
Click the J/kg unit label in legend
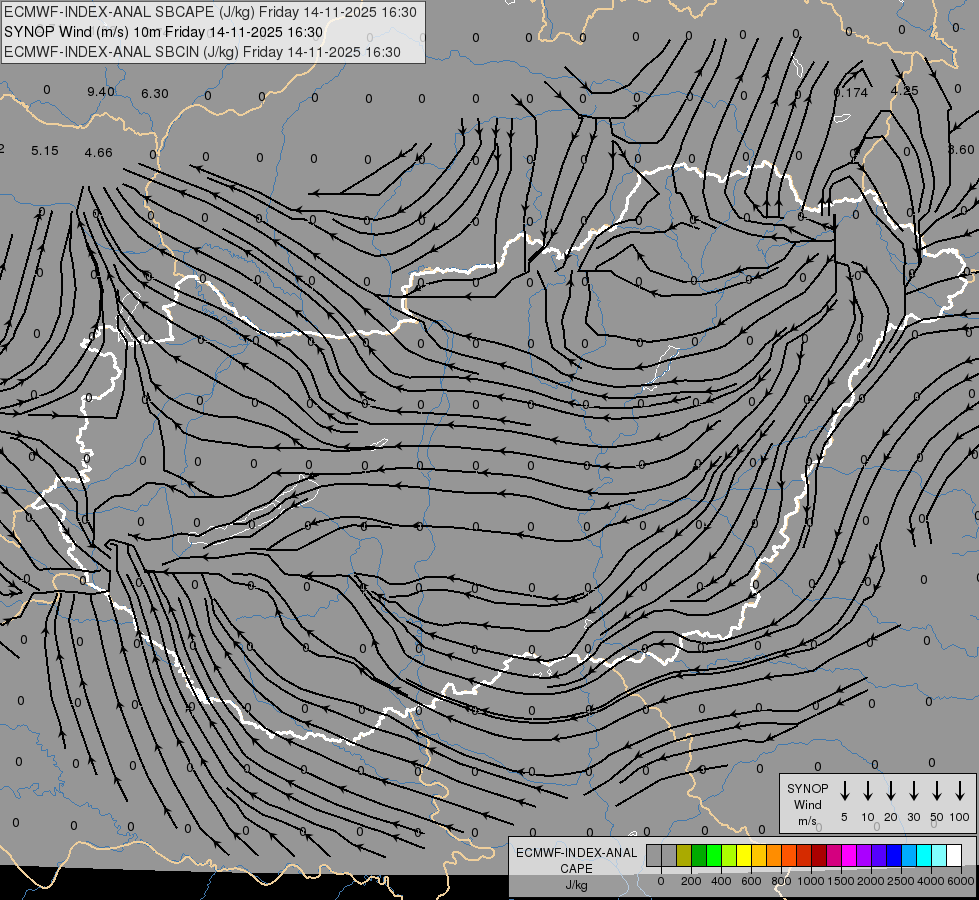[576, 885]
